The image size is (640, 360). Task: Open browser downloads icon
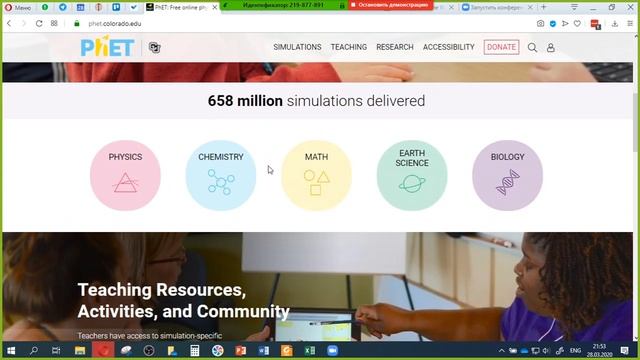pos(615,24)
